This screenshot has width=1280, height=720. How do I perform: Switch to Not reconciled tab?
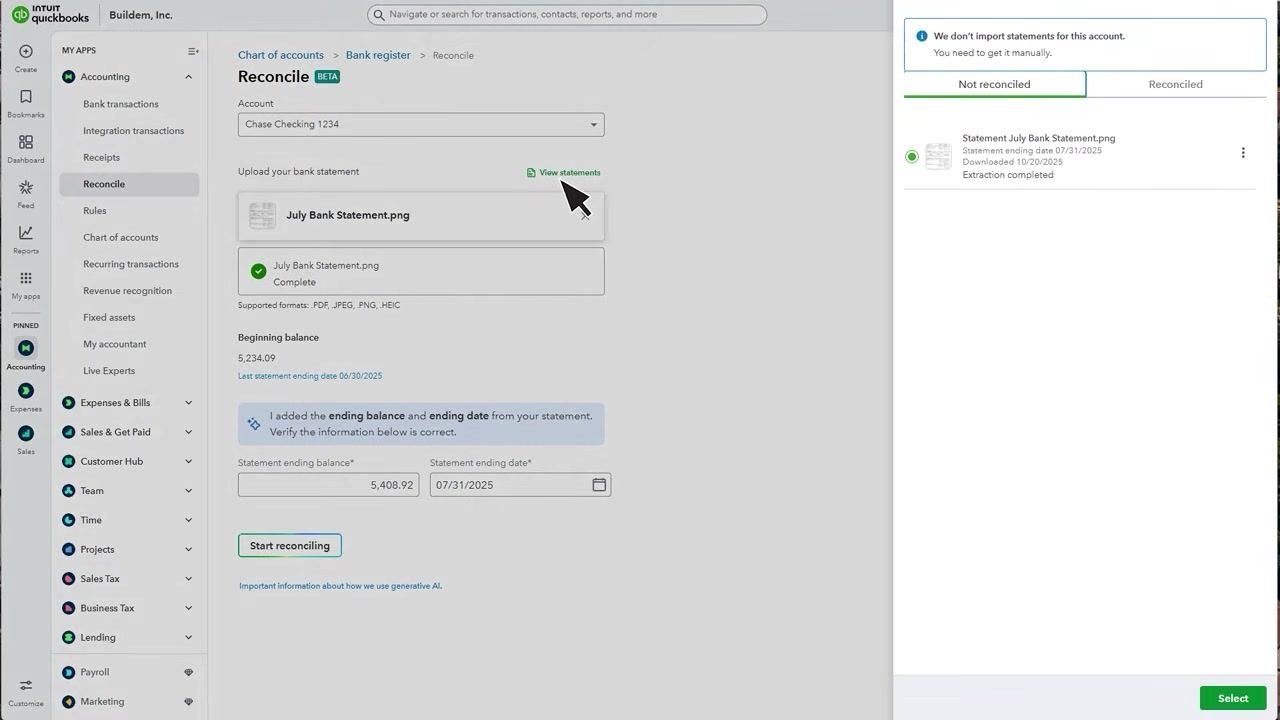[x=994, y=84]
